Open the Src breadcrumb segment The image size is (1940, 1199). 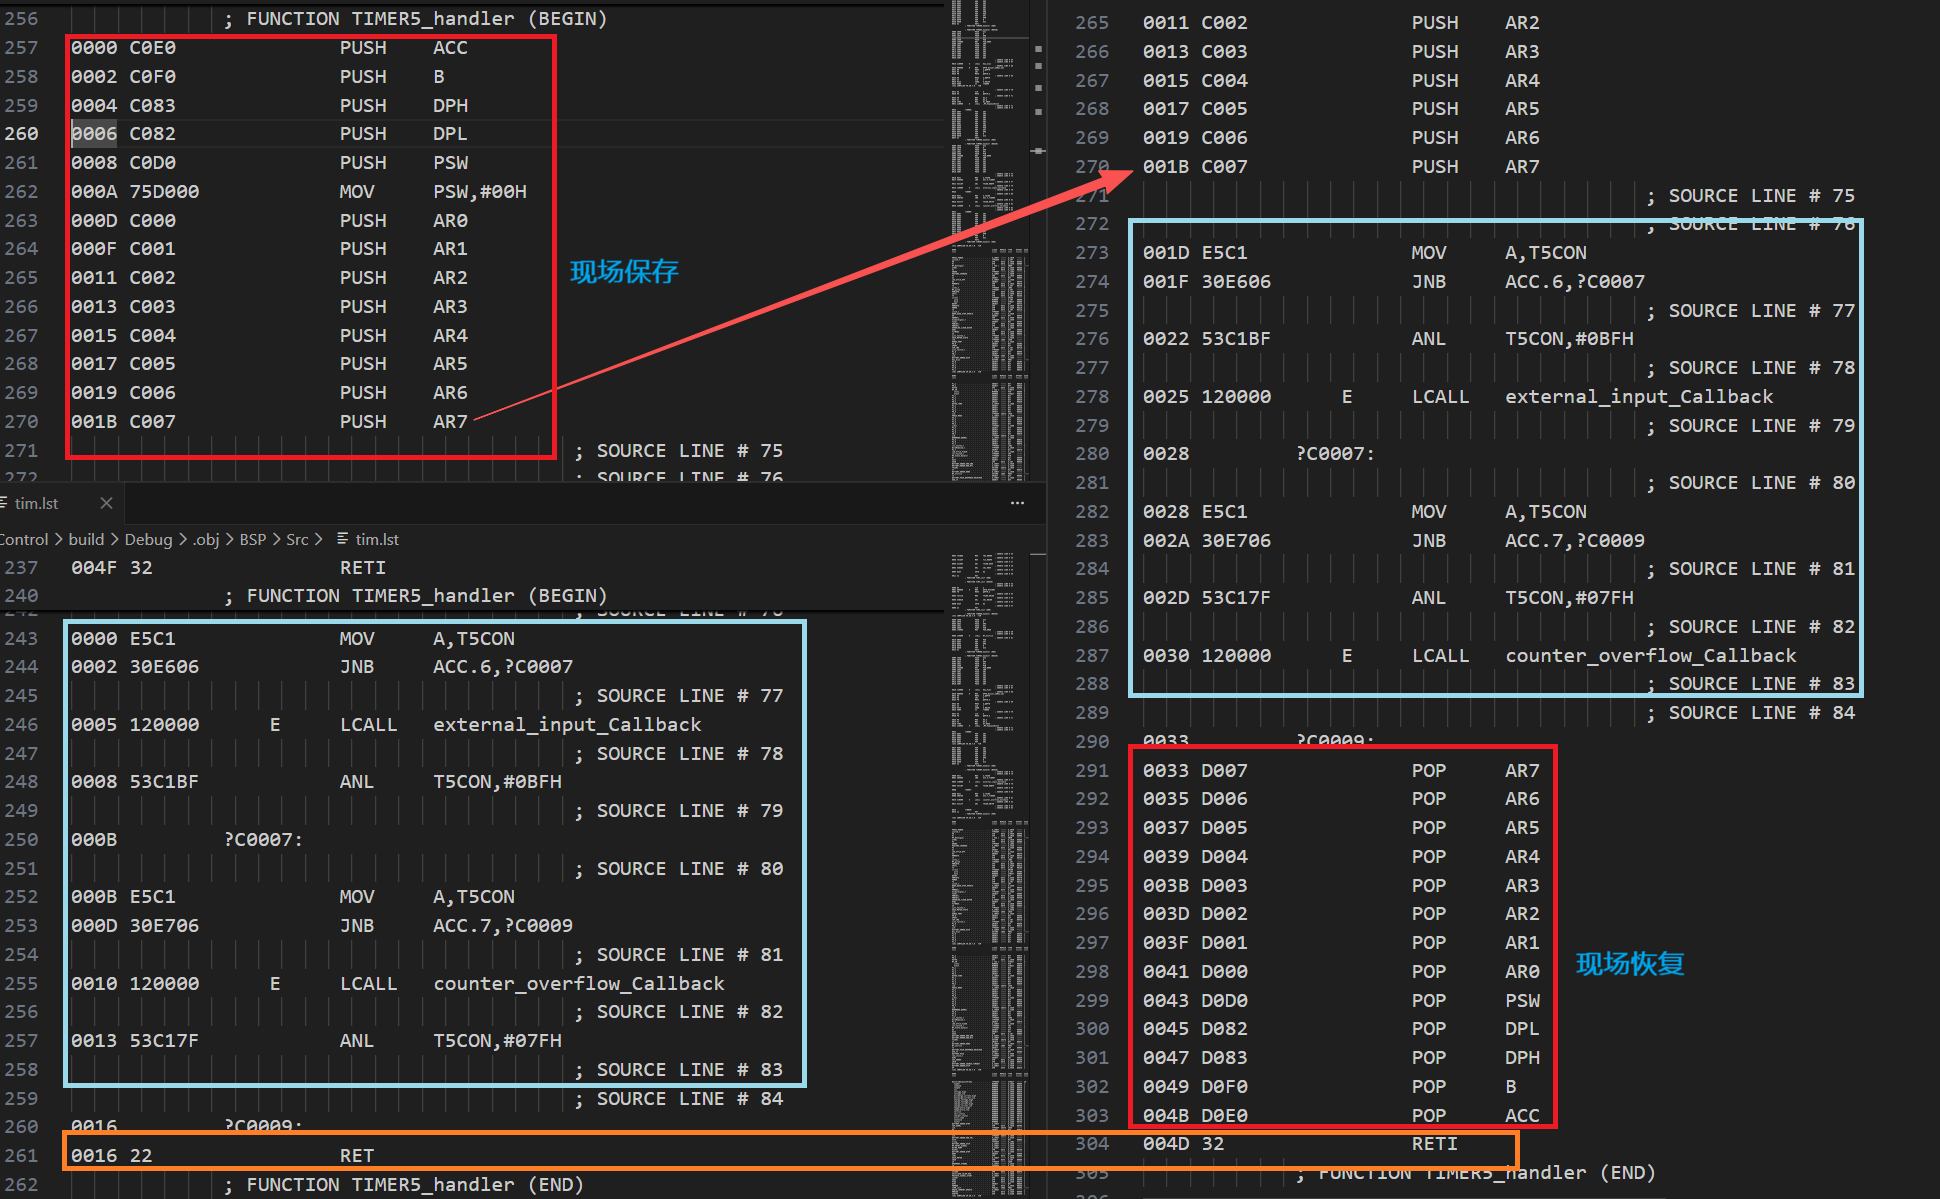(297, 539)
